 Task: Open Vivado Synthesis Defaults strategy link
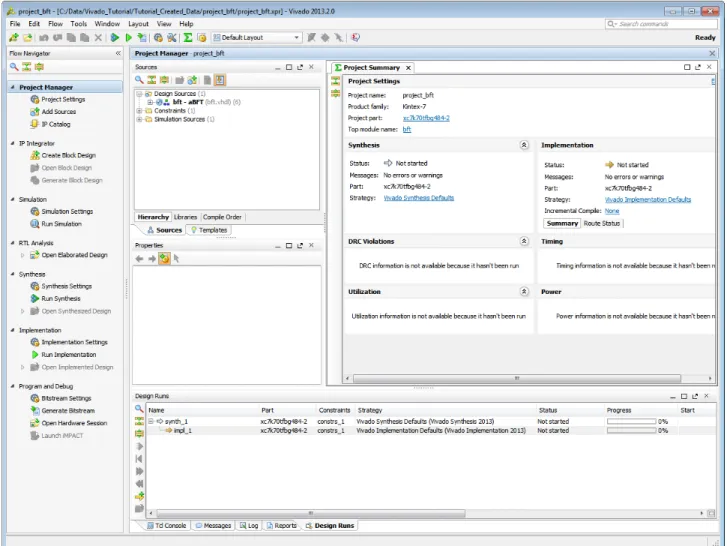point(419,198)
